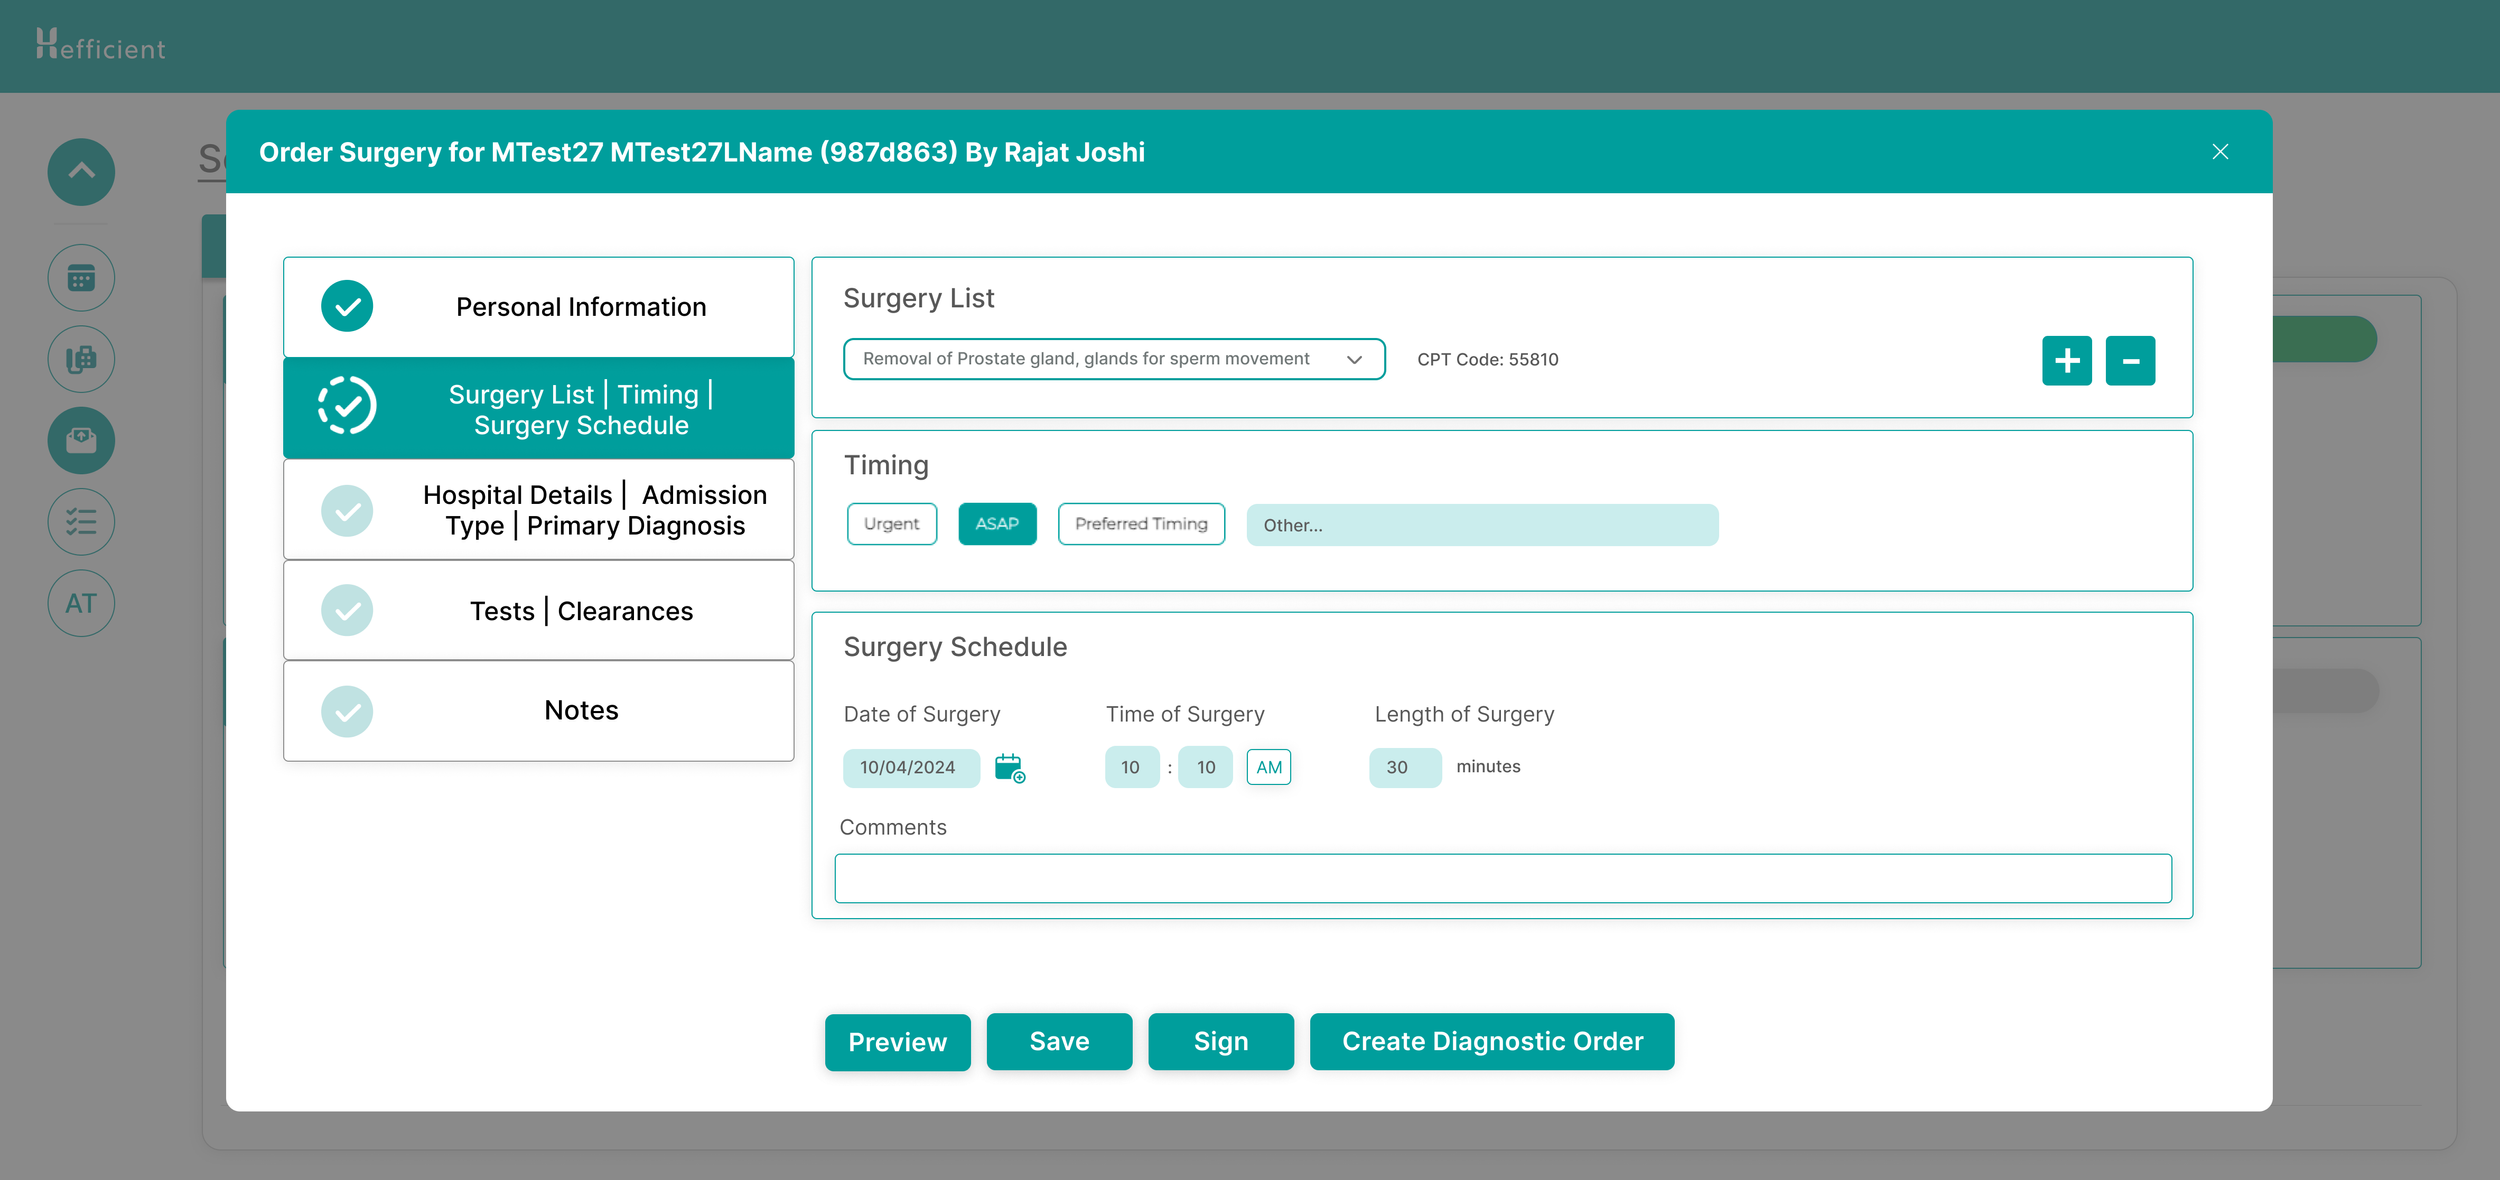The height and width of the screenshot is (1180, 2500).
Task: Toggle the ASAP timing option
Action: coord(997,524)
